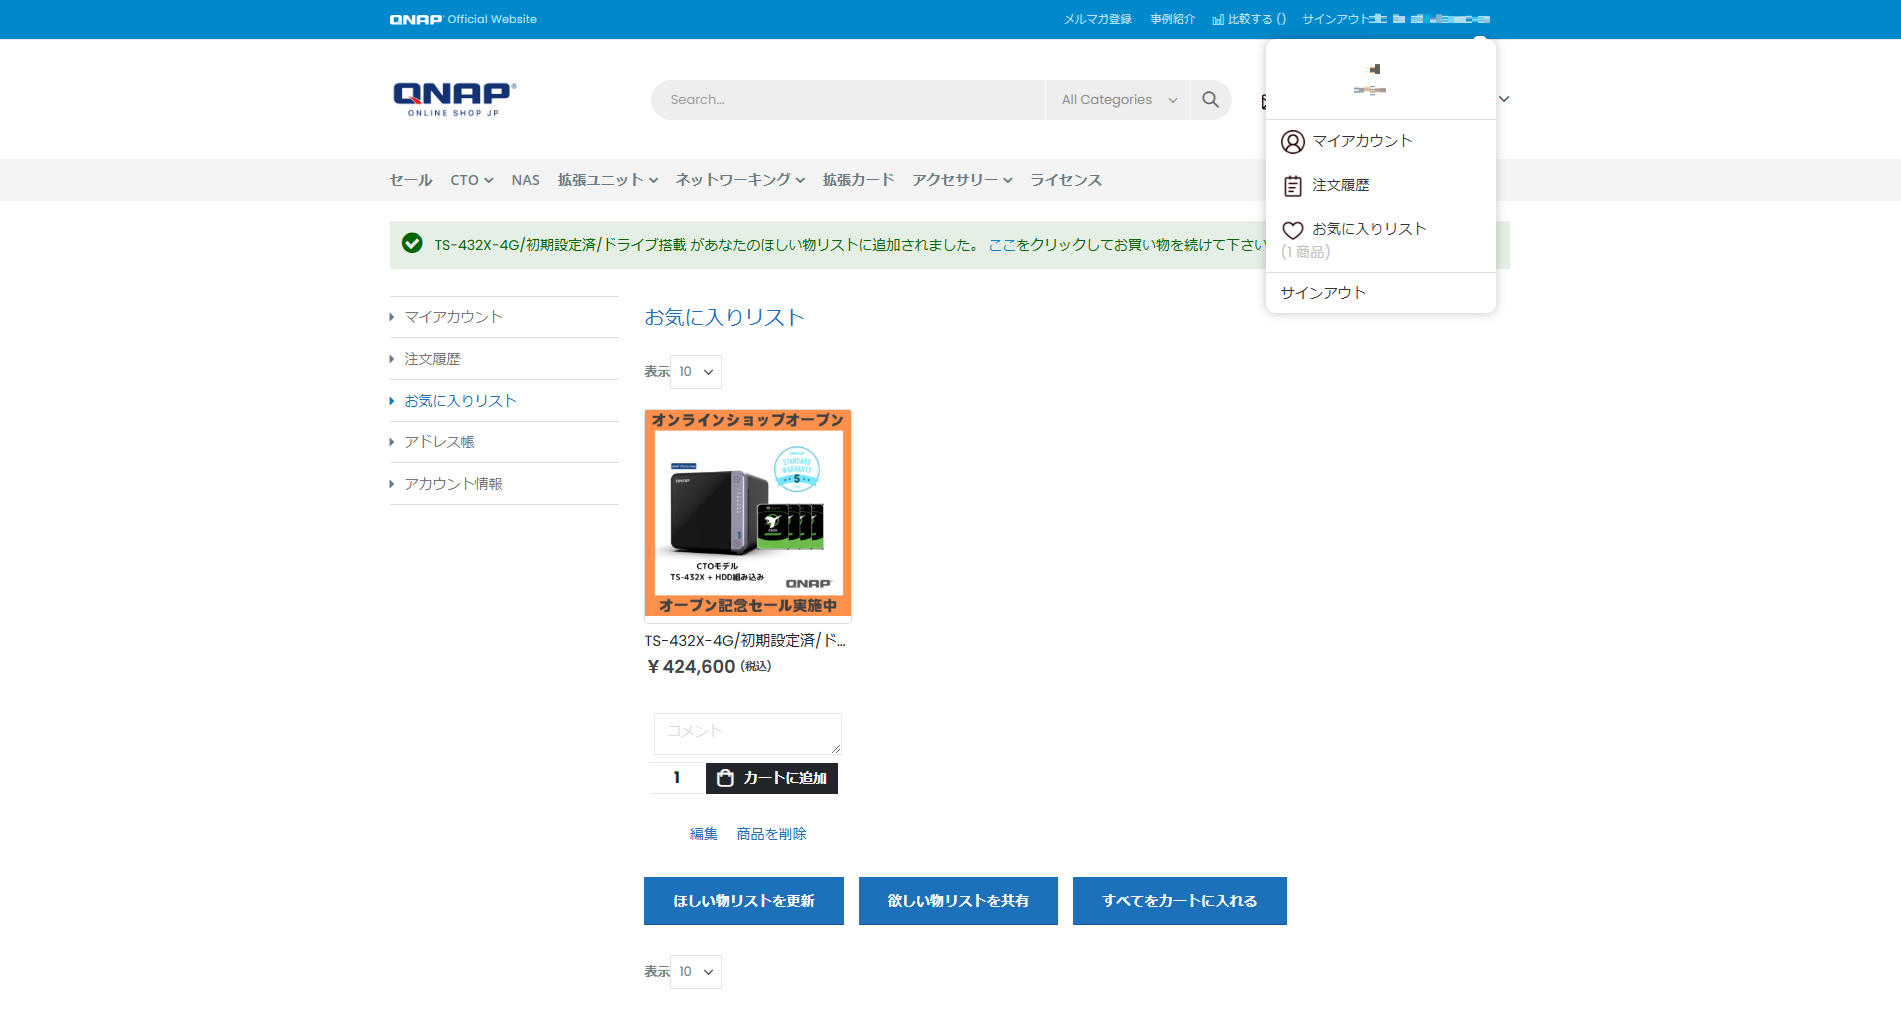The image size is (1901, 1028).
Task: Click the 欲しい物リストを共有 button
Action: [958, 901]
